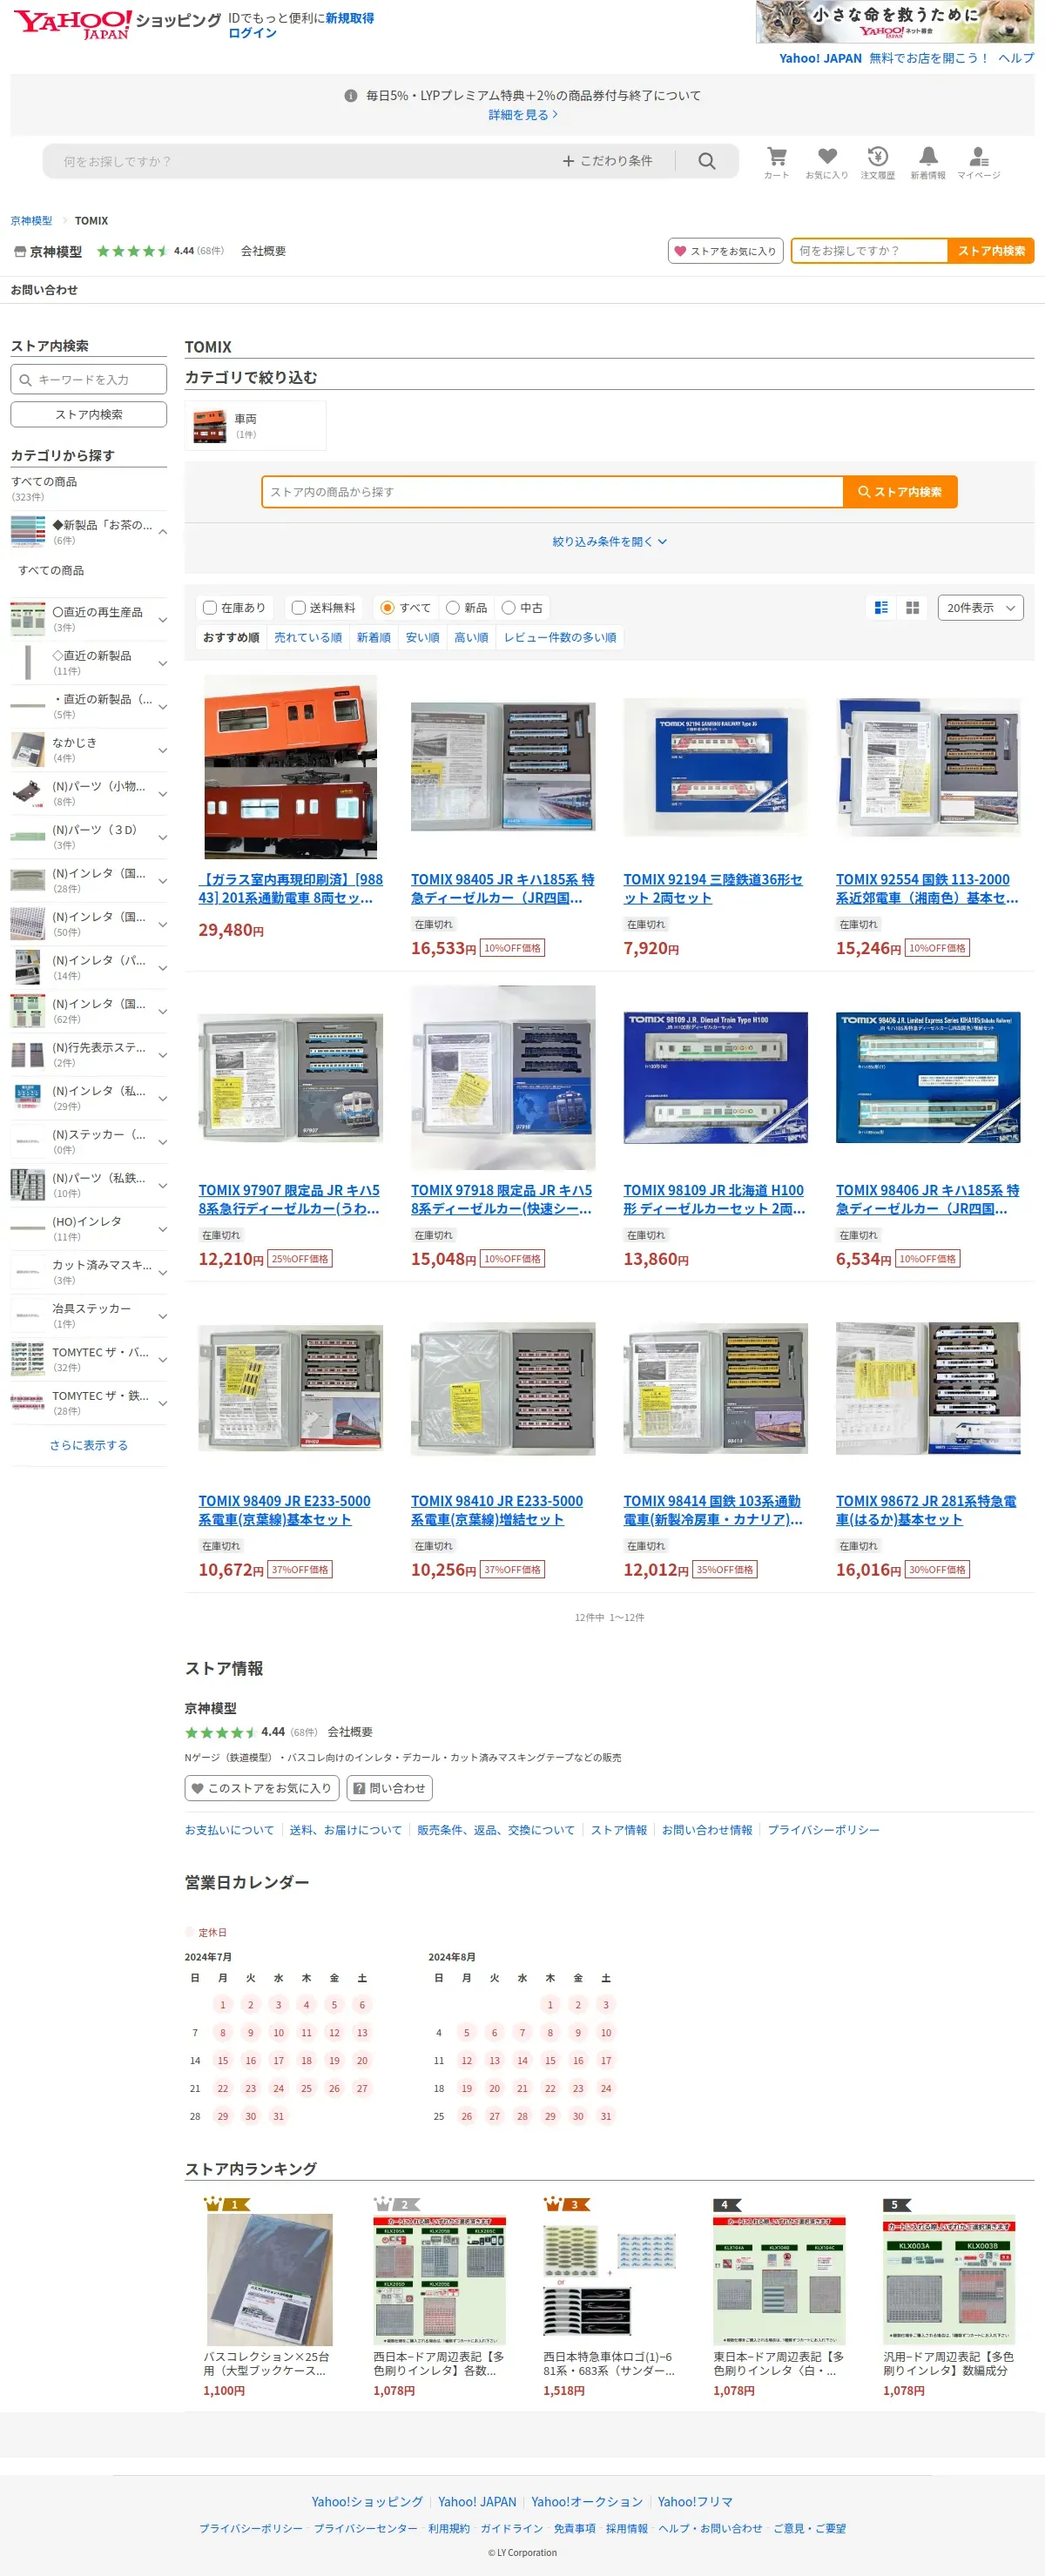Open order history yen icon
This screenshot has width=1045, height=2576.
pyautogui.click(x=878, y=162)
